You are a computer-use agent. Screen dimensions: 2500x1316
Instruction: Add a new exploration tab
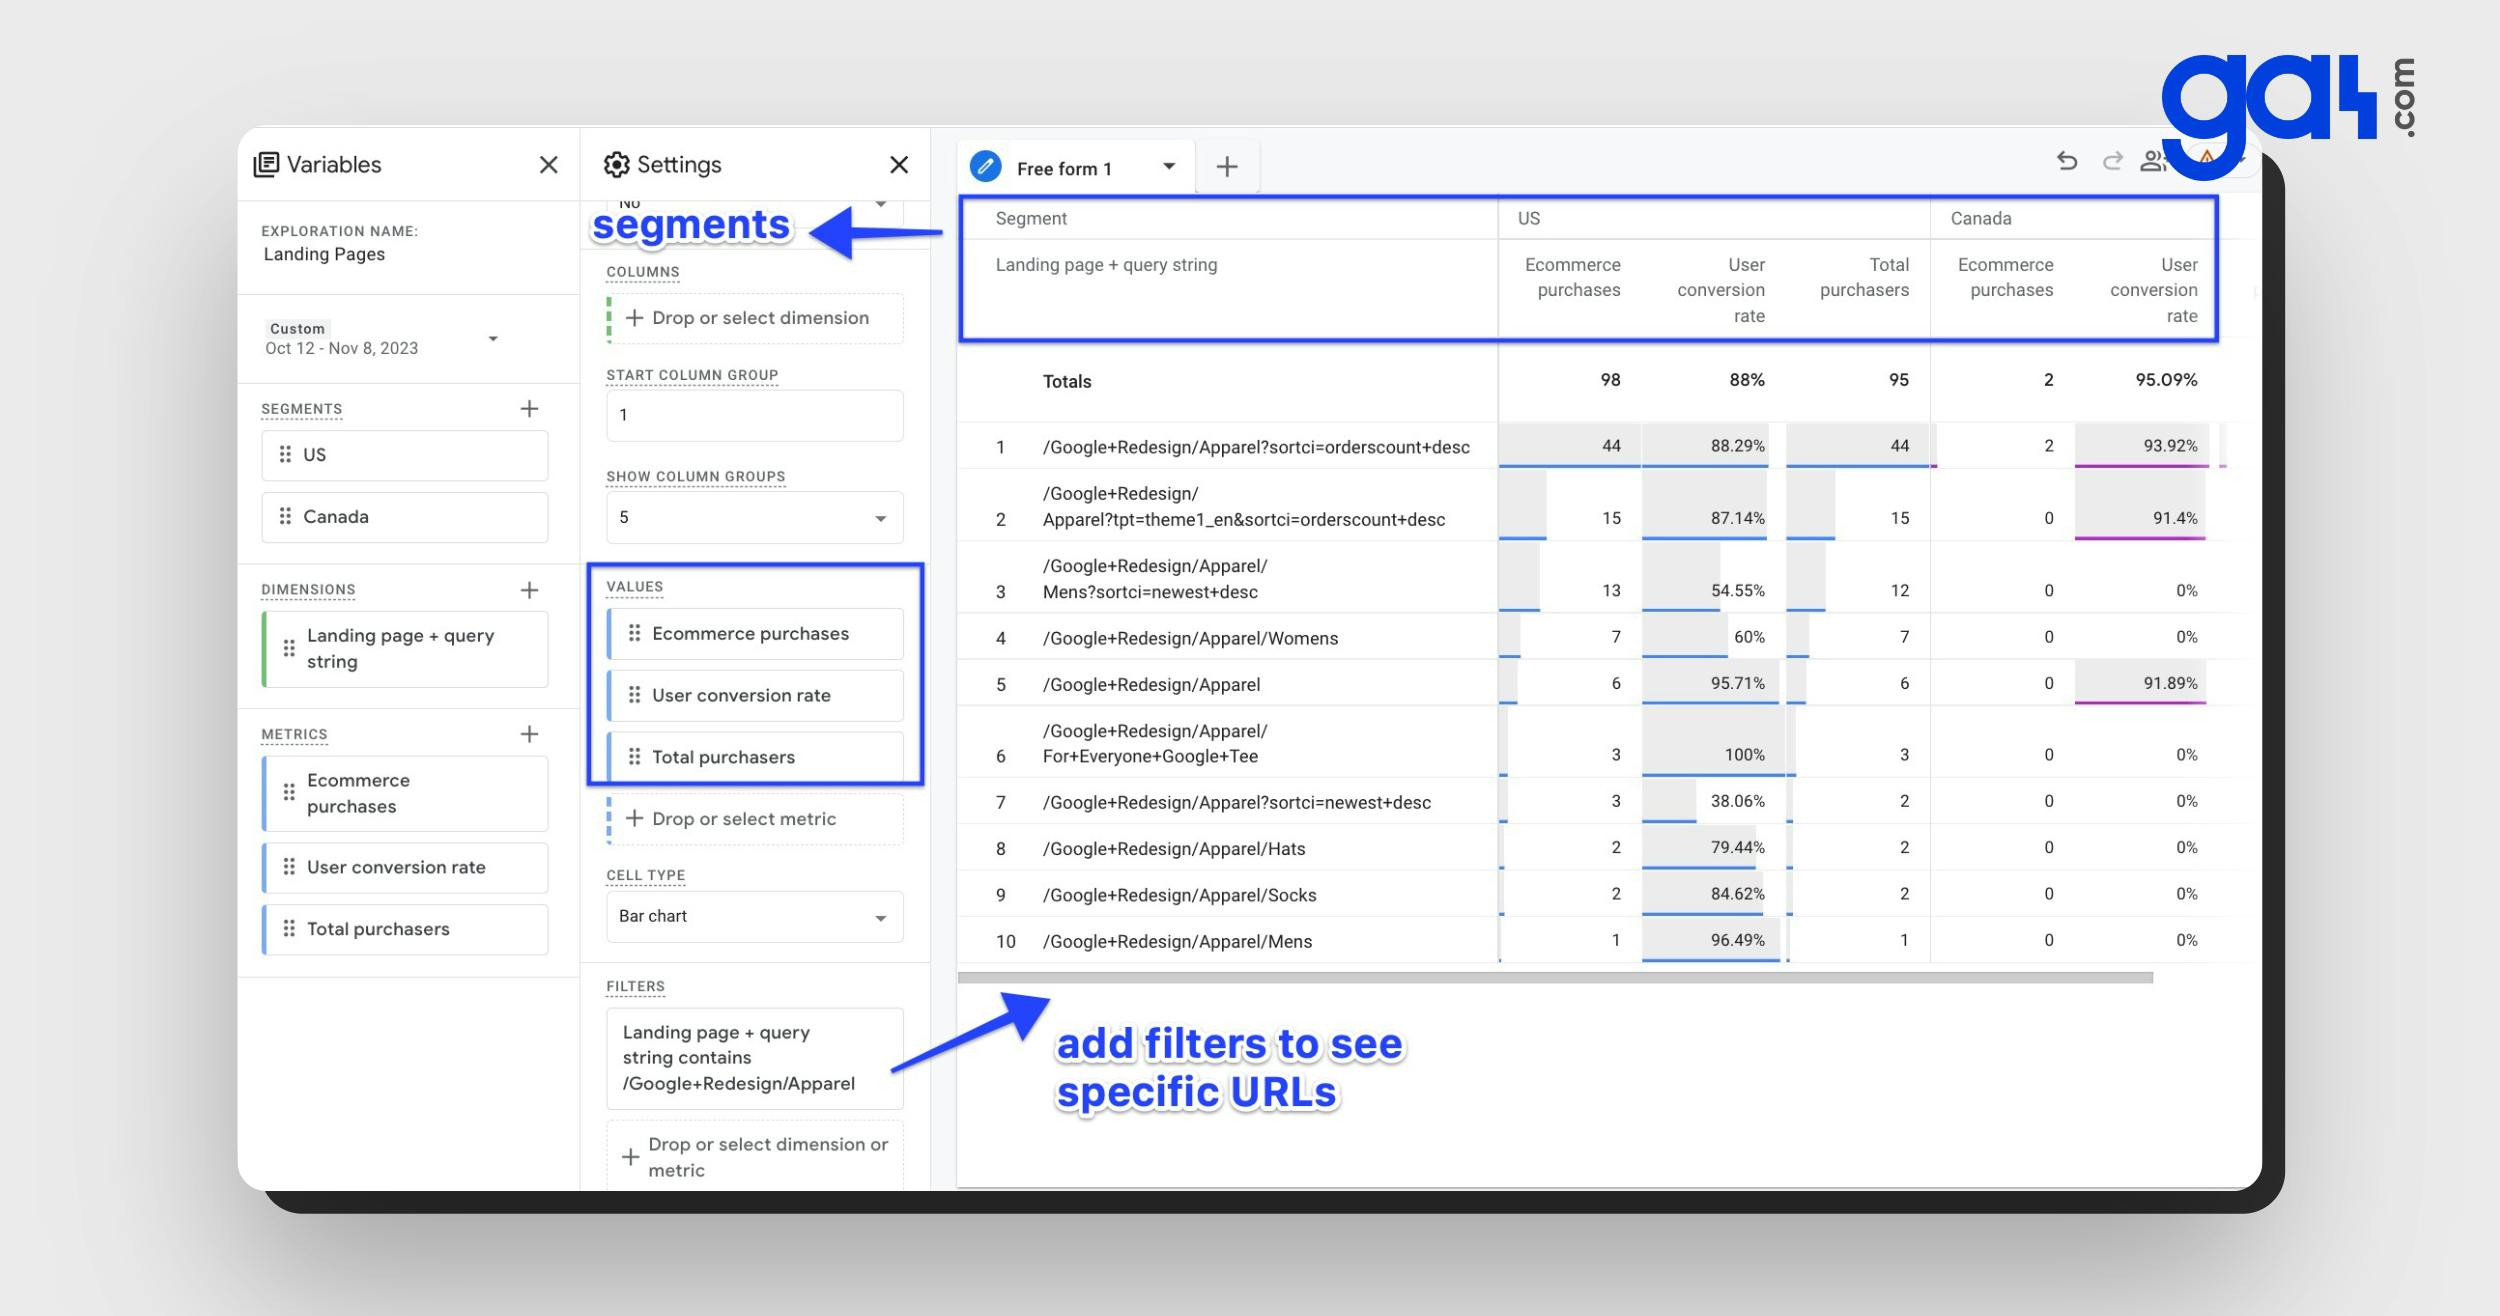pos(1227,167)
